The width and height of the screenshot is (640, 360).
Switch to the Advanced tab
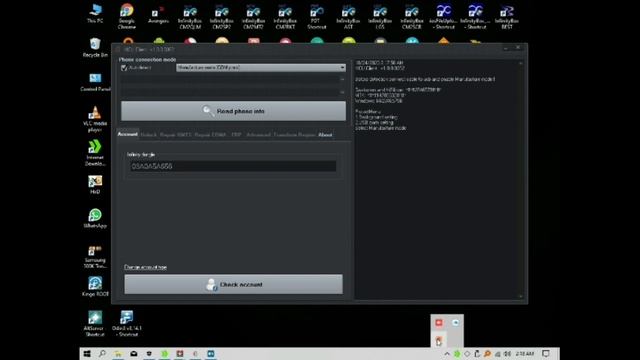[258, 135]
